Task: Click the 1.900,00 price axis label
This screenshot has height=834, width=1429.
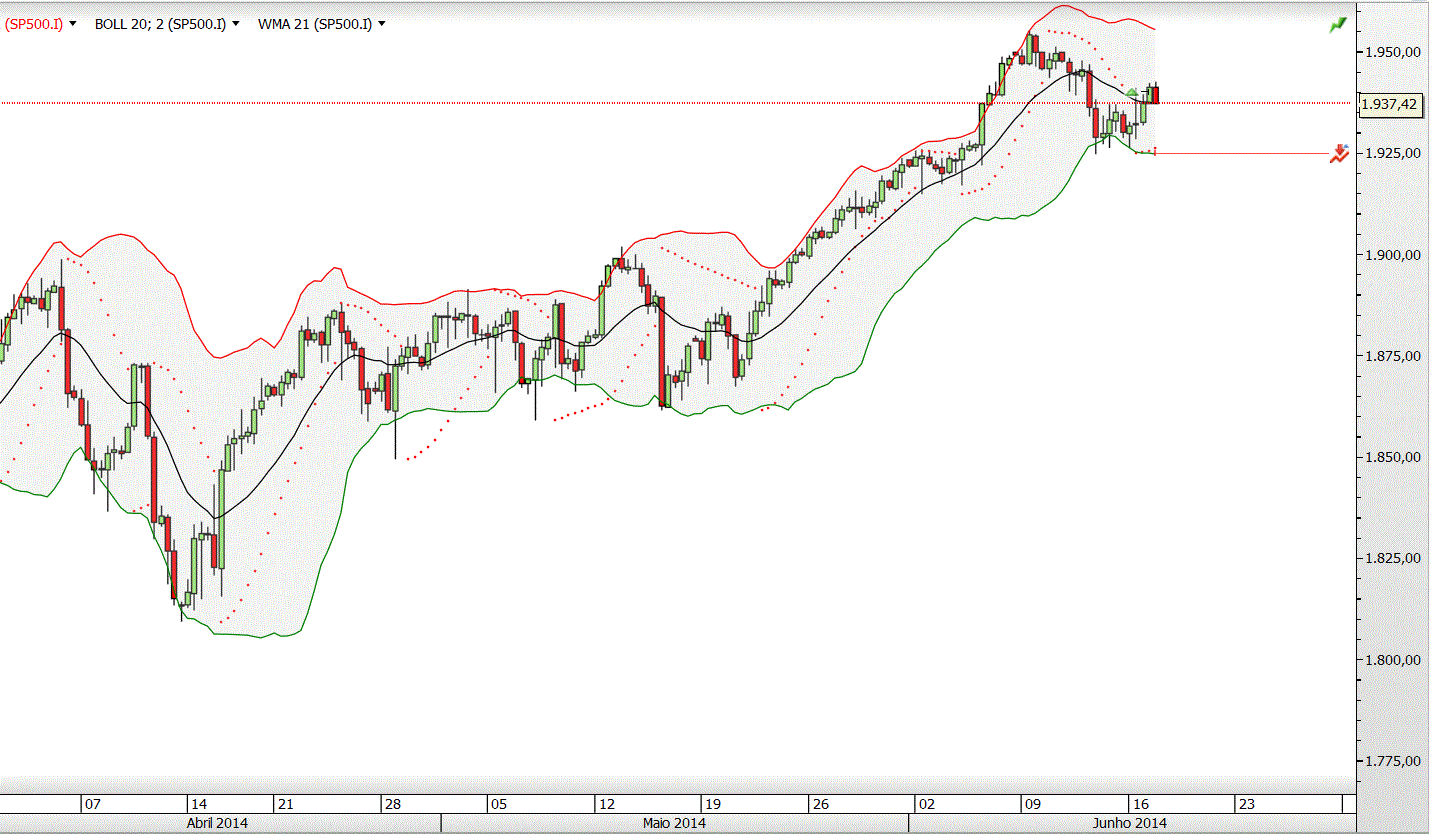Action: click(1393, 255)
